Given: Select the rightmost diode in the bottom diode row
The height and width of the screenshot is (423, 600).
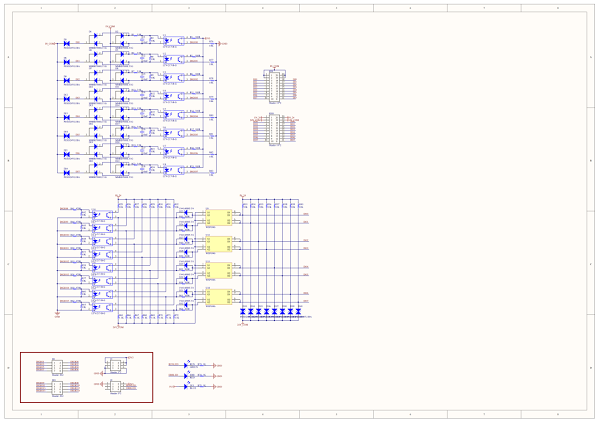Looking at the screenshot, I should coord(298,312).
